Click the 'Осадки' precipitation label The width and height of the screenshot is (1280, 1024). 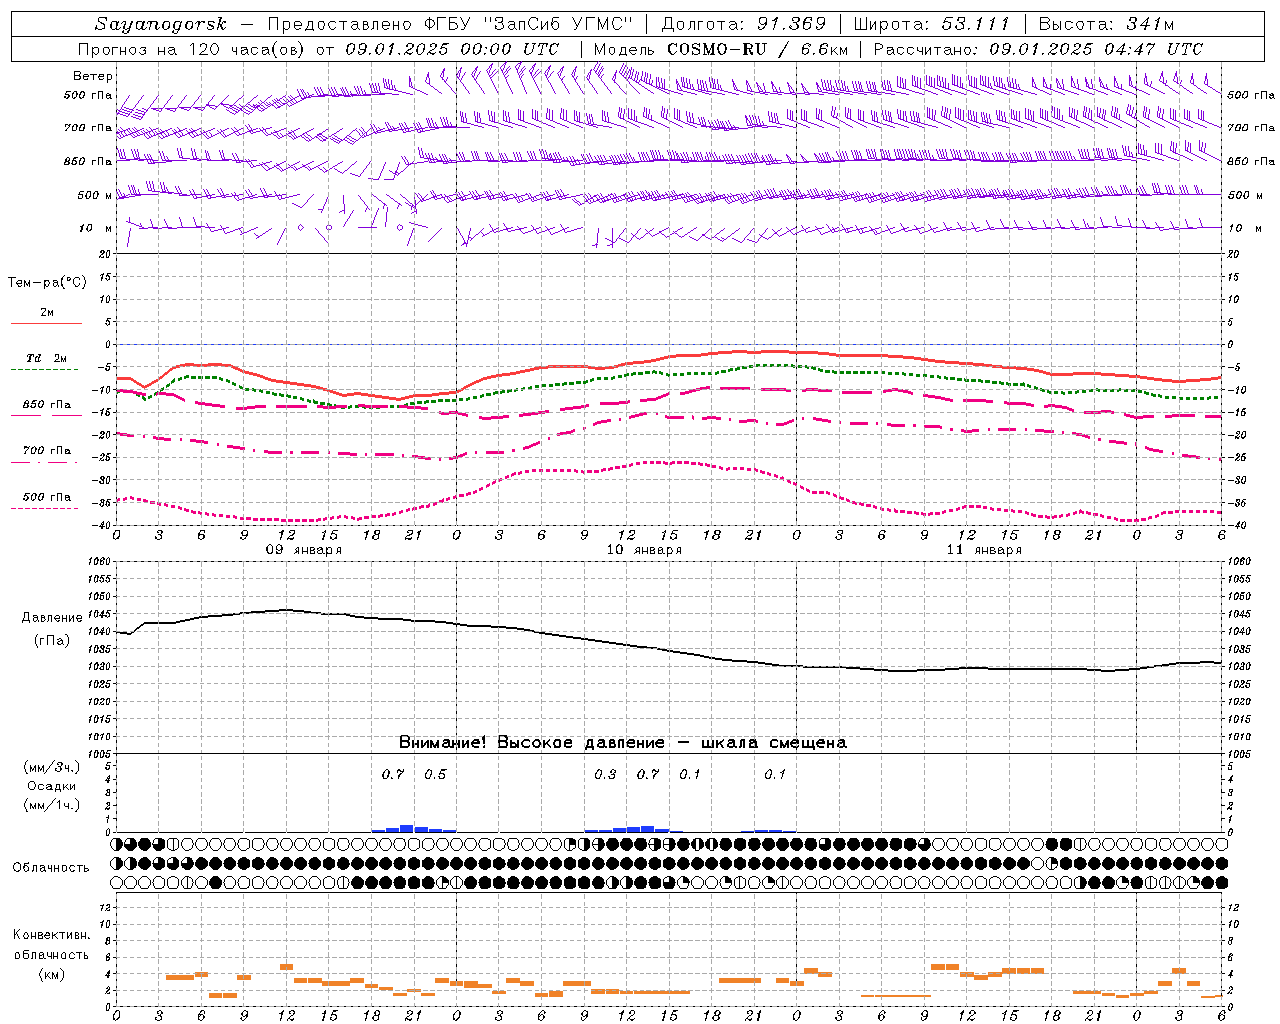point(52,786)
